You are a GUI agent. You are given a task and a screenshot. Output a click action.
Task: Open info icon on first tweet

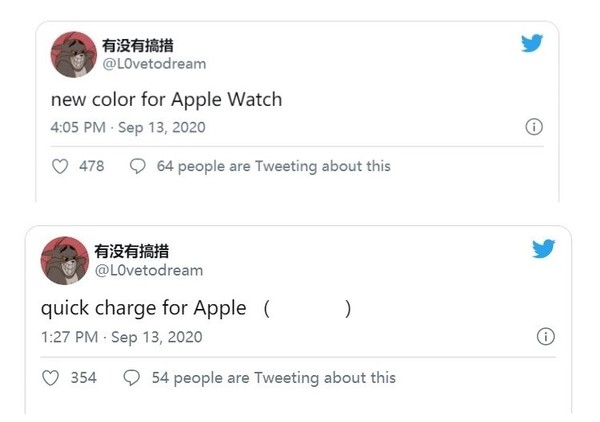pyautogui.click(x=534, y=128)
